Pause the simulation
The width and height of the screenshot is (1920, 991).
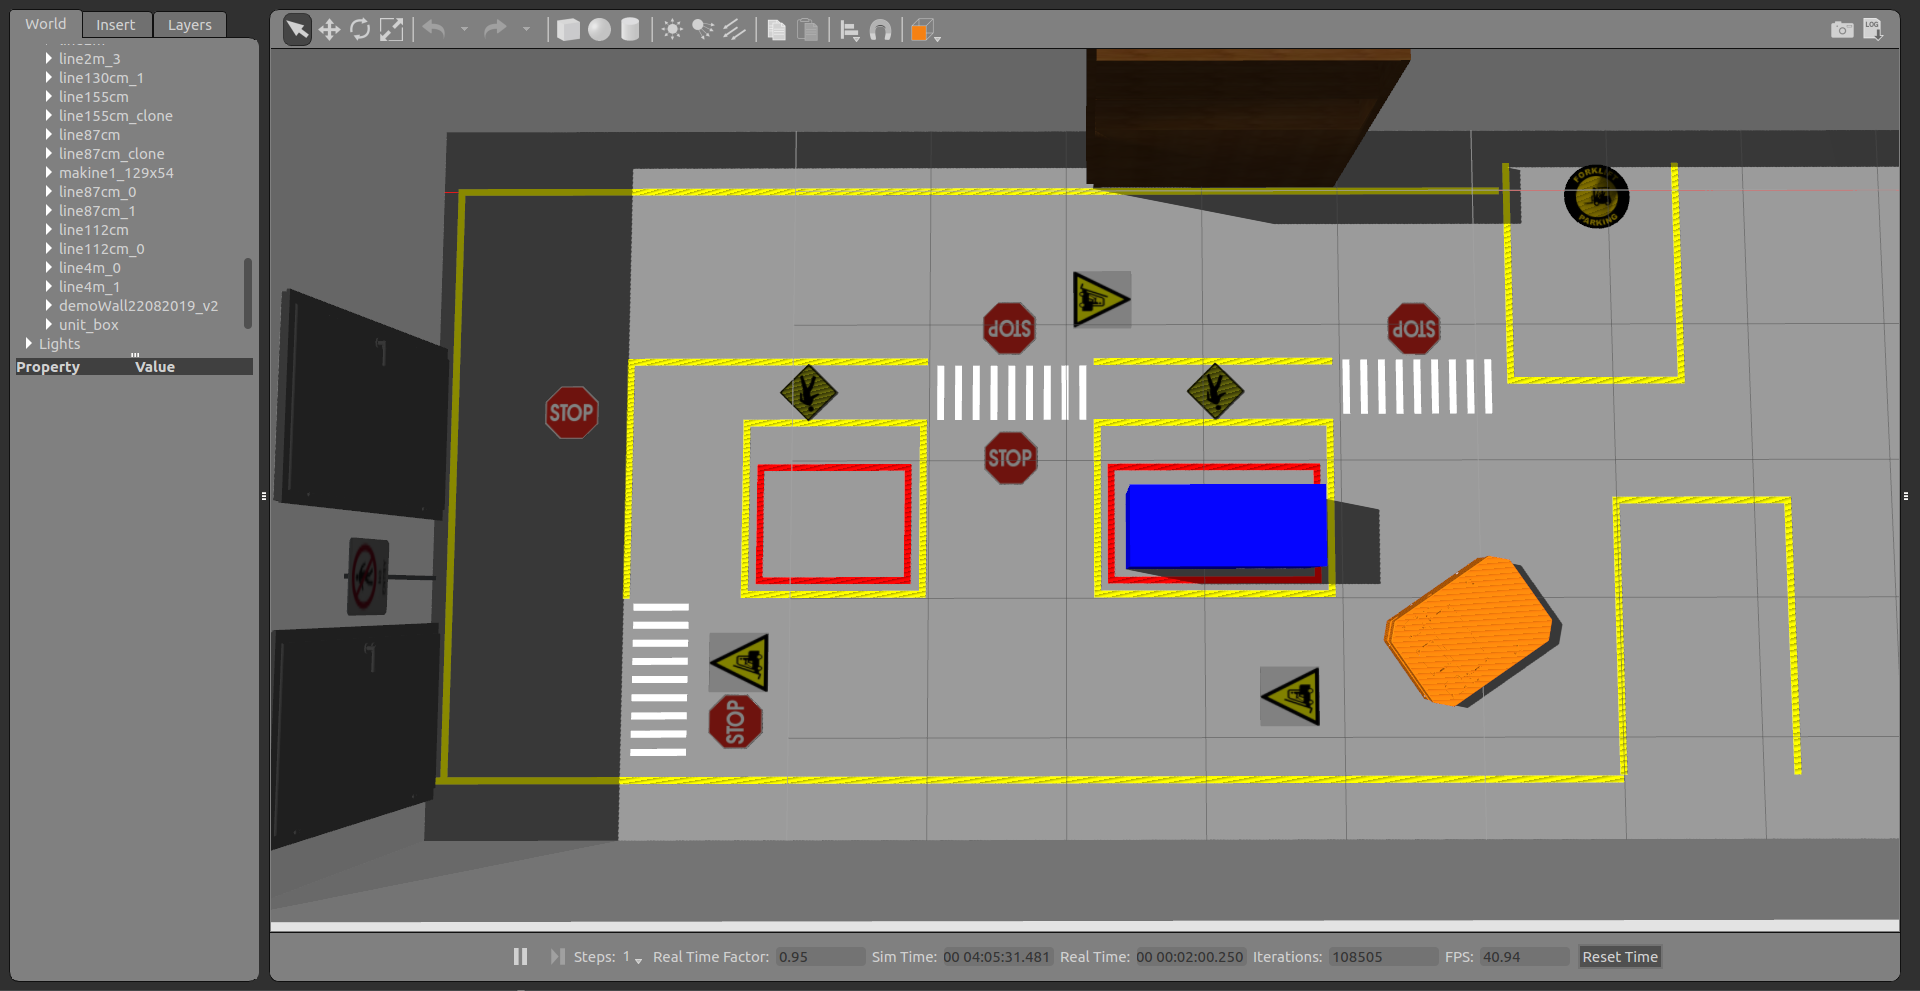pyautogui.click(x=520, y=957)
